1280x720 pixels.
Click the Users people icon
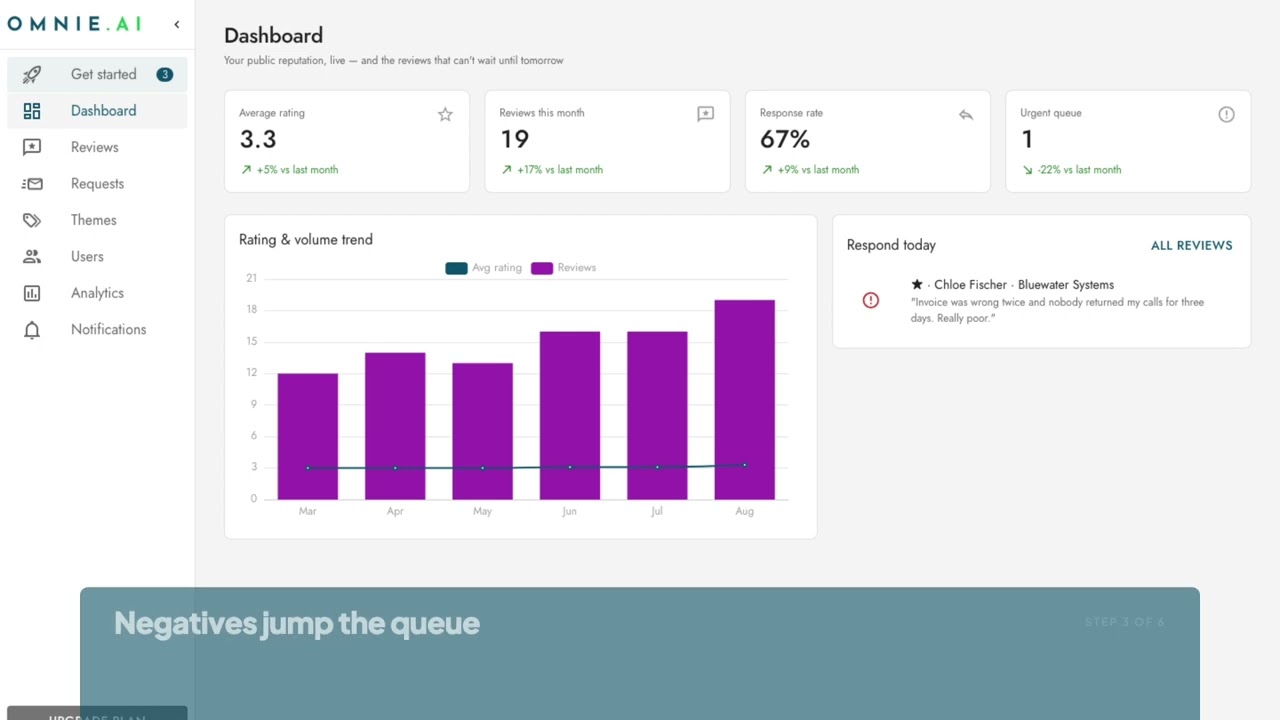pyautogui.click(x=32, y=257)
